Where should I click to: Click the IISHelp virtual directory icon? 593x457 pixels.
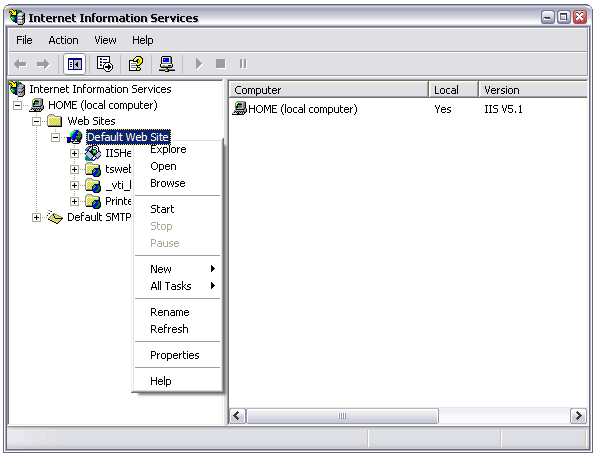93,153
